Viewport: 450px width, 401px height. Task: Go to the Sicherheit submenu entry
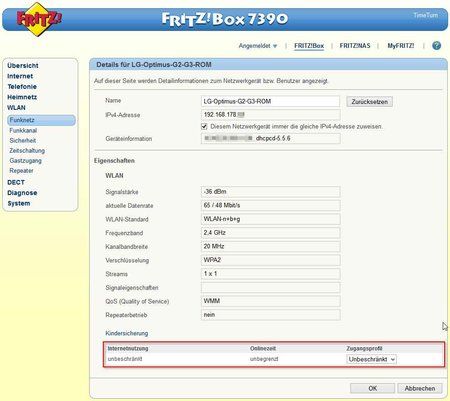(23, 140)
